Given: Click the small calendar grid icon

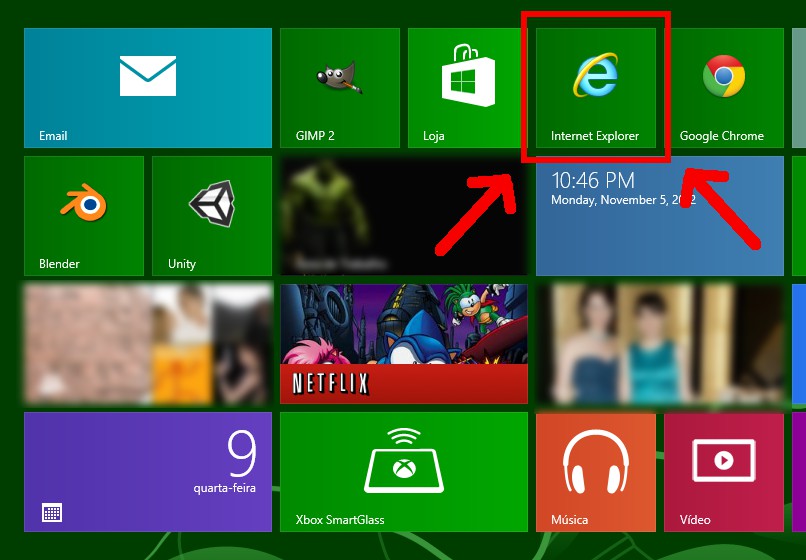Looking at the screenshot, I should tap(52, 512).
